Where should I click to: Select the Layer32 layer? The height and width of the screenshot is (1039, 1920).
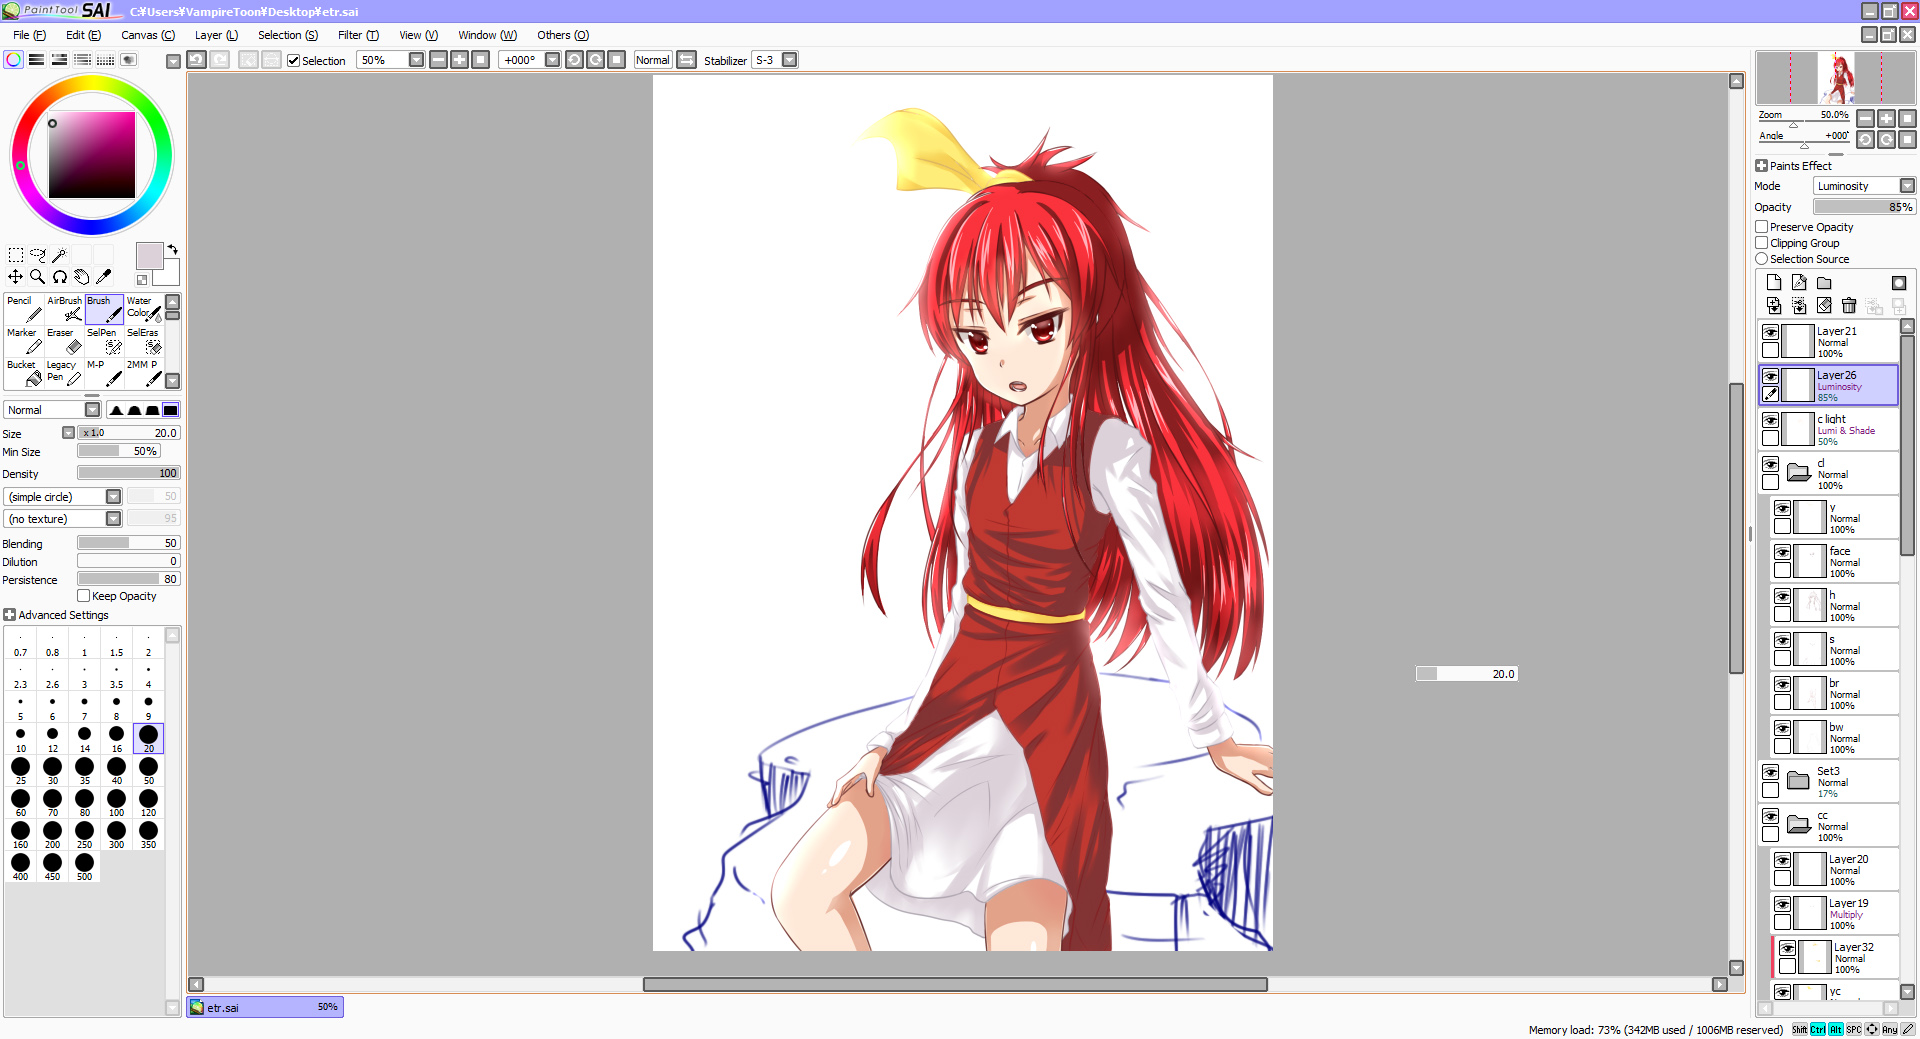[1835, 958]
